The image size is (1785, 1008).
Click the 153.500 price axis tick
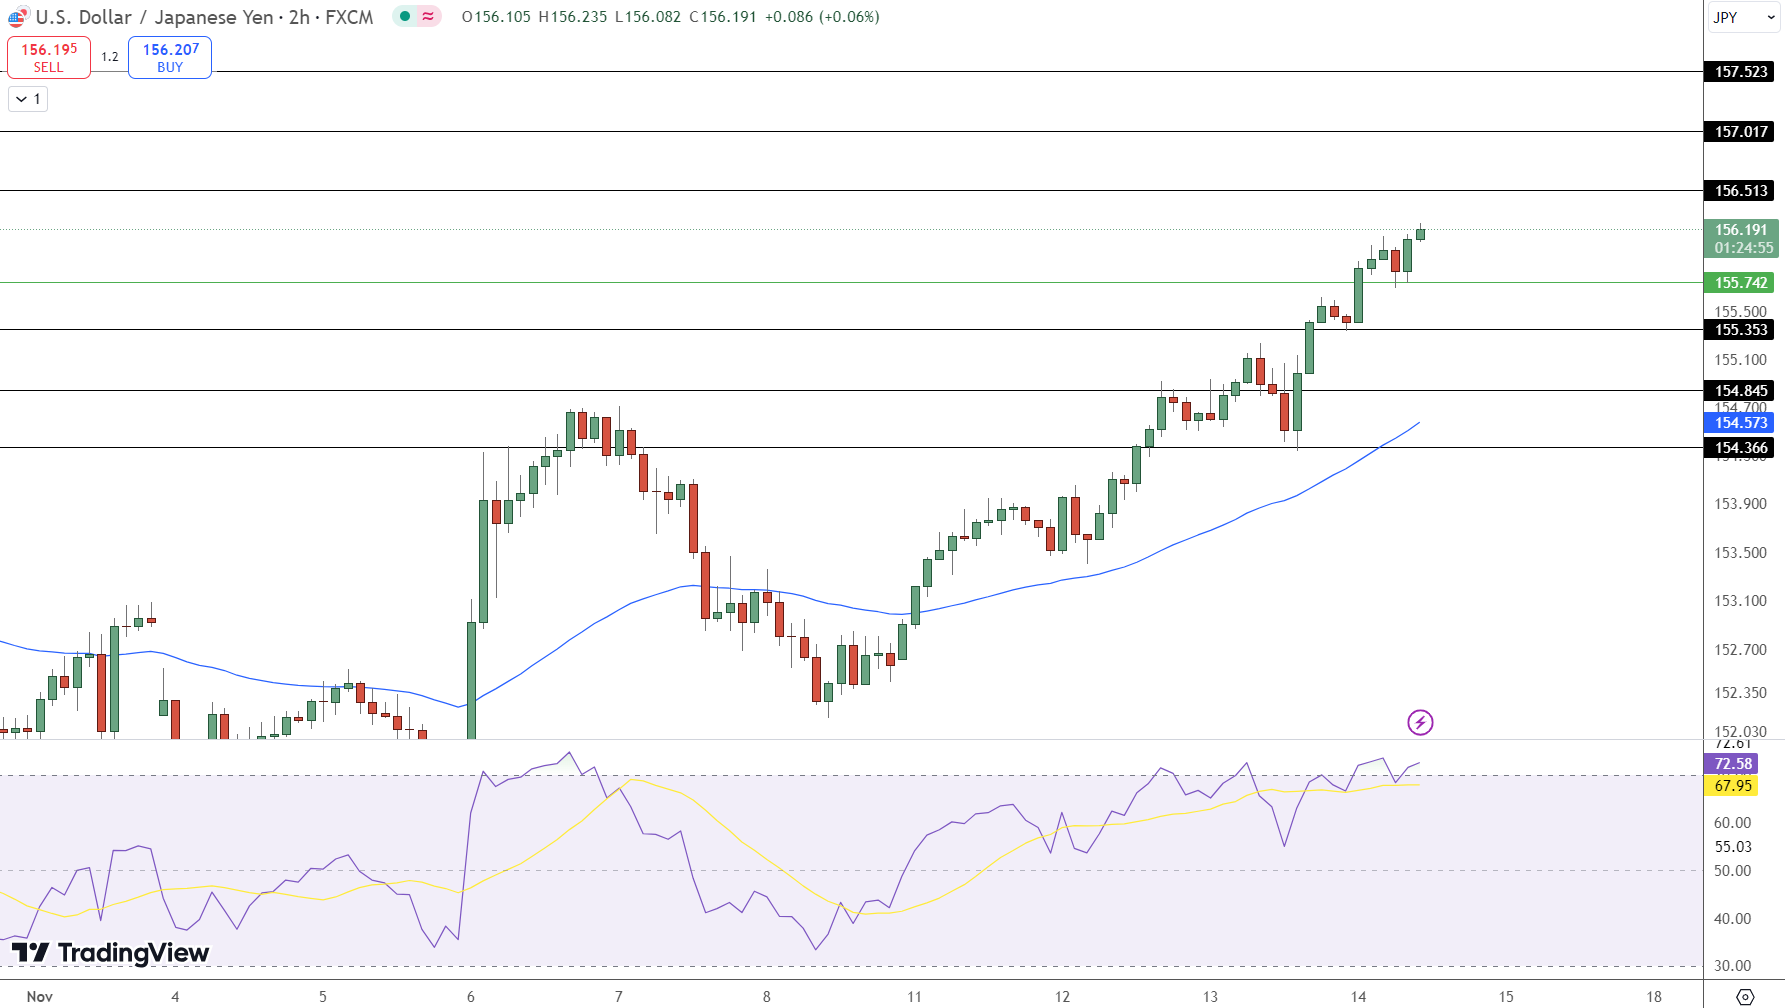1740,553
